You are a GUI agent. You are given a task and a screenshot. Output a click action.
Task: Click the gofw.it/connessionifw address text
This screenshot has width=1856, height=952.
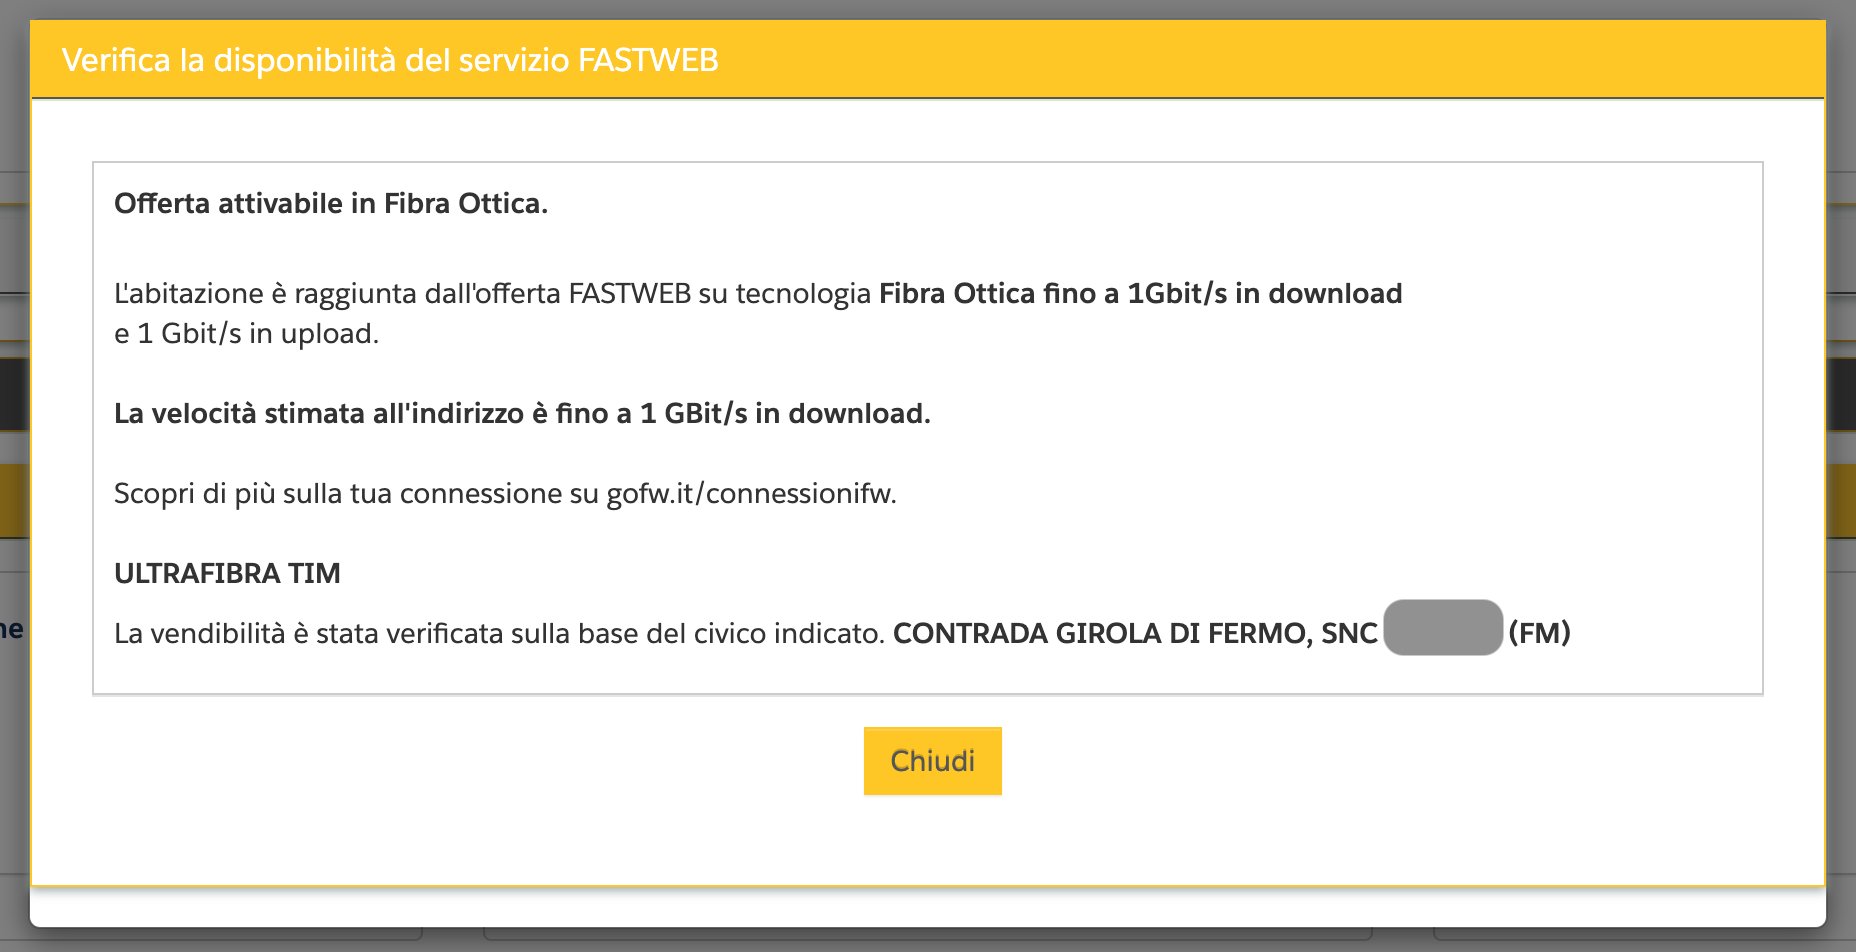click(x=751, y=494)
